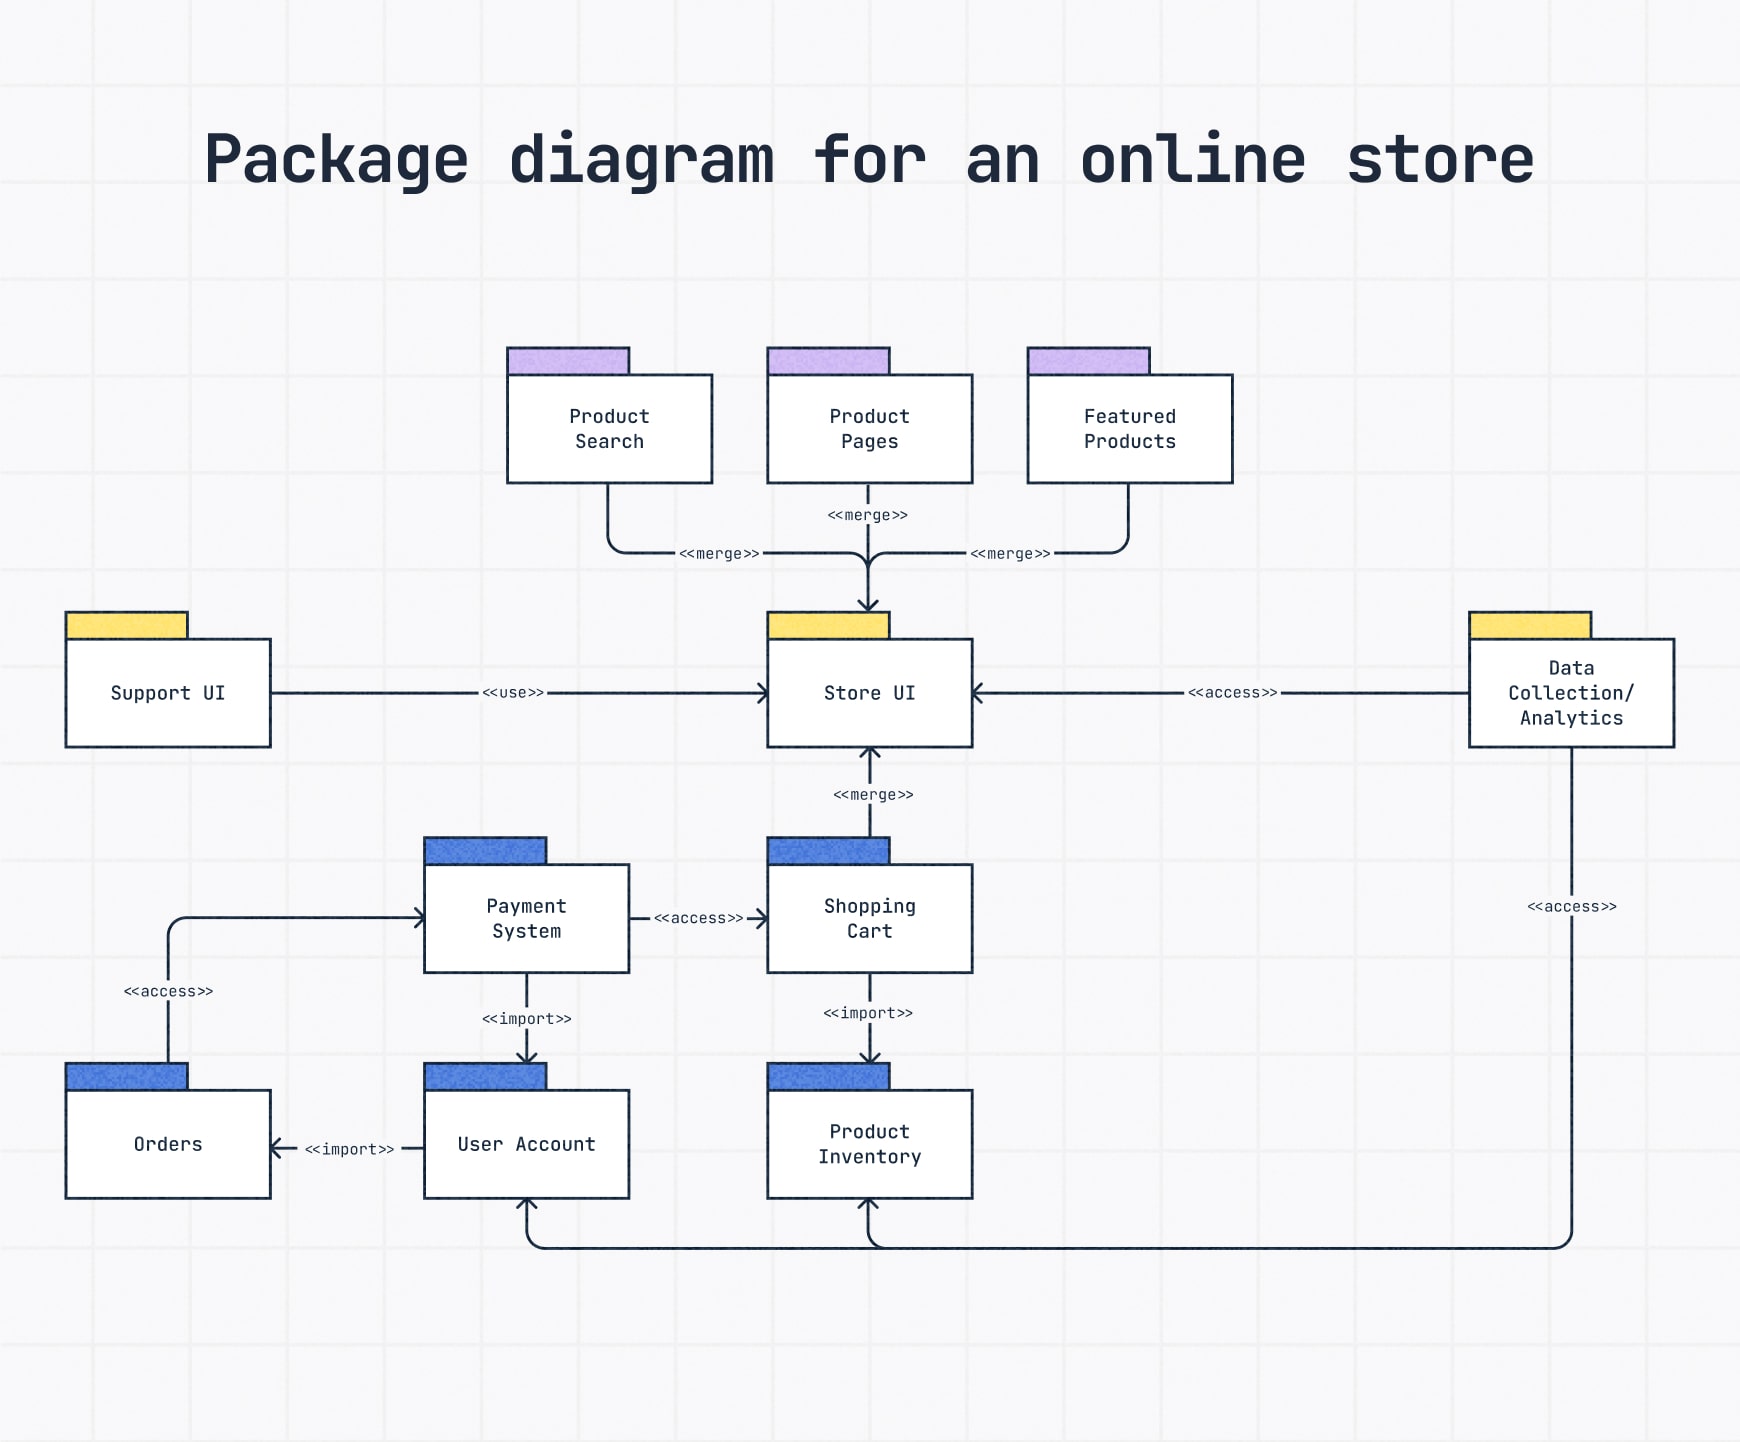
Task: Click arrowhead entering the top of Product Inventory
Action: 869,1057
